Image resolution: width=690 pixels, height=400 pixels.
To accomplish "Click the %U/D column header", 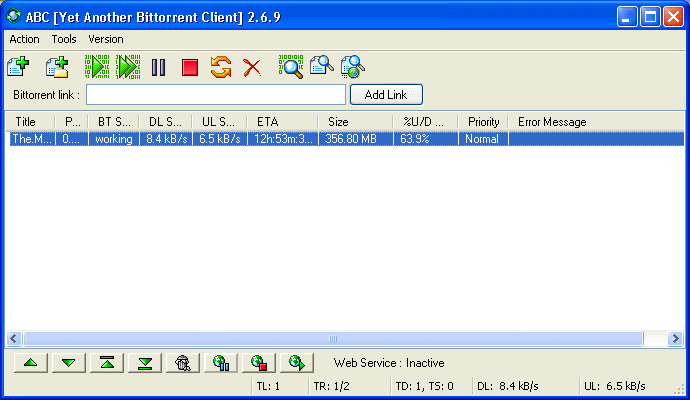I will (x=425, y=122).
